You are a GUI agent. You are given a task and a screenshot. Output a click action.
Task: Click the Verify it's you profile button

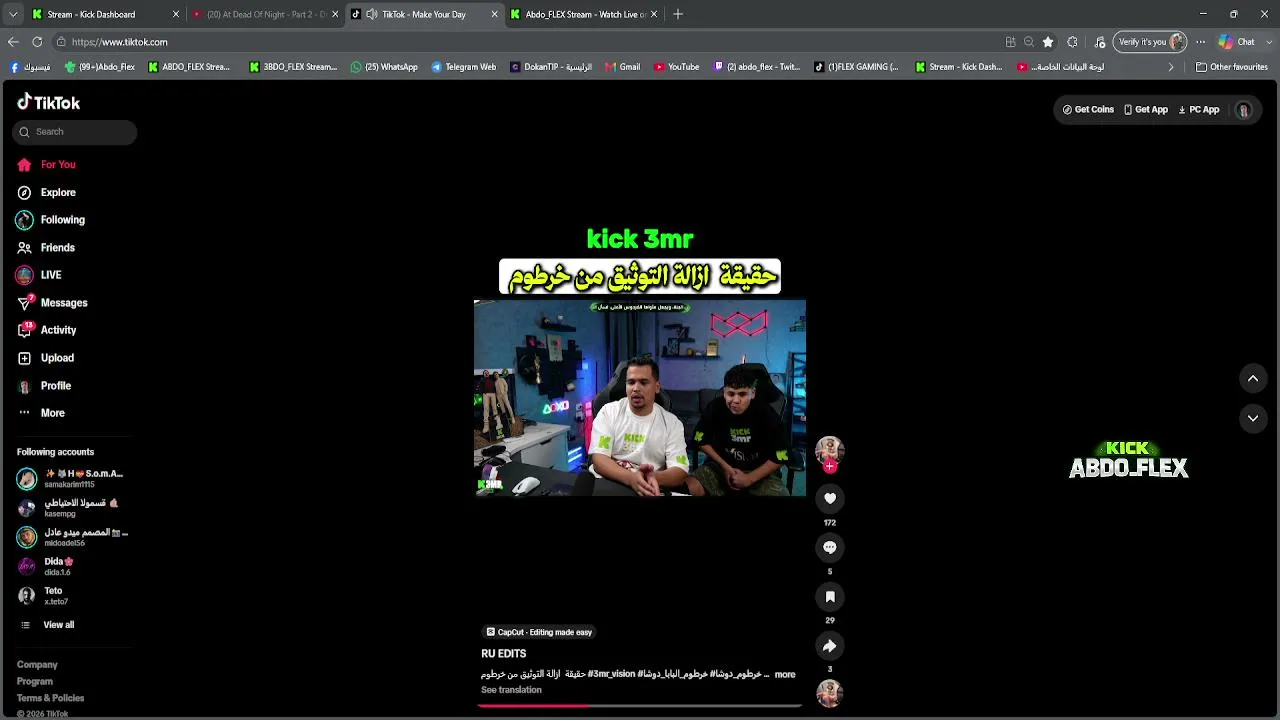click(1151, 42)
